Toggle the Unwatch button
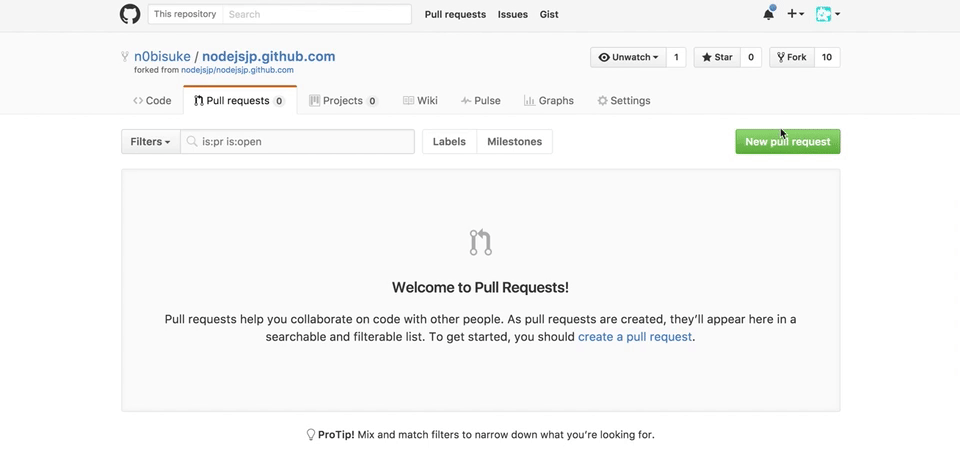This screenshot has height=452, width=960. 628,57
